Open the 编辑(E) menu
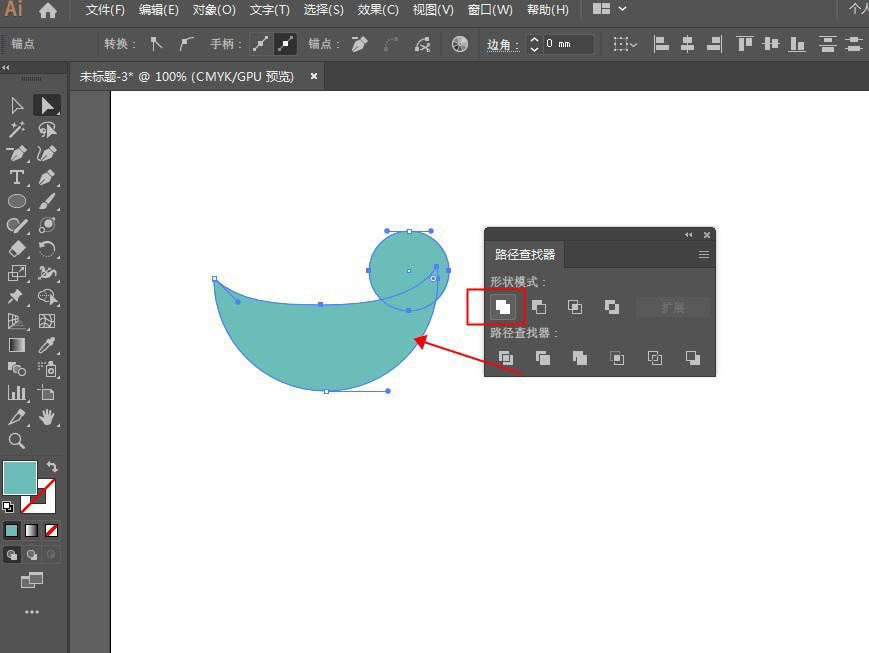The image size is (869, 653). coord(159,9)
